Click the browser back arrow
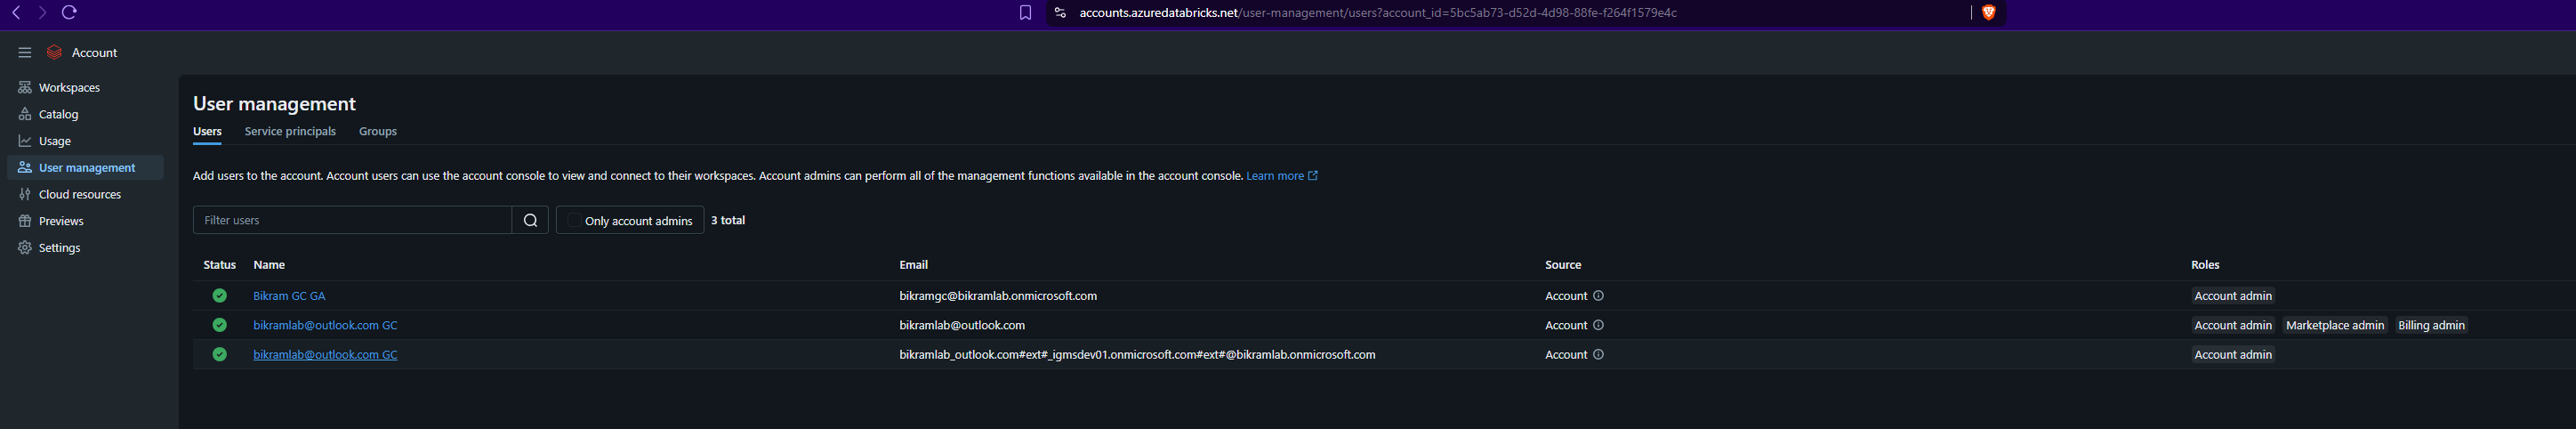2576x429 pixels. pos(16,13)
